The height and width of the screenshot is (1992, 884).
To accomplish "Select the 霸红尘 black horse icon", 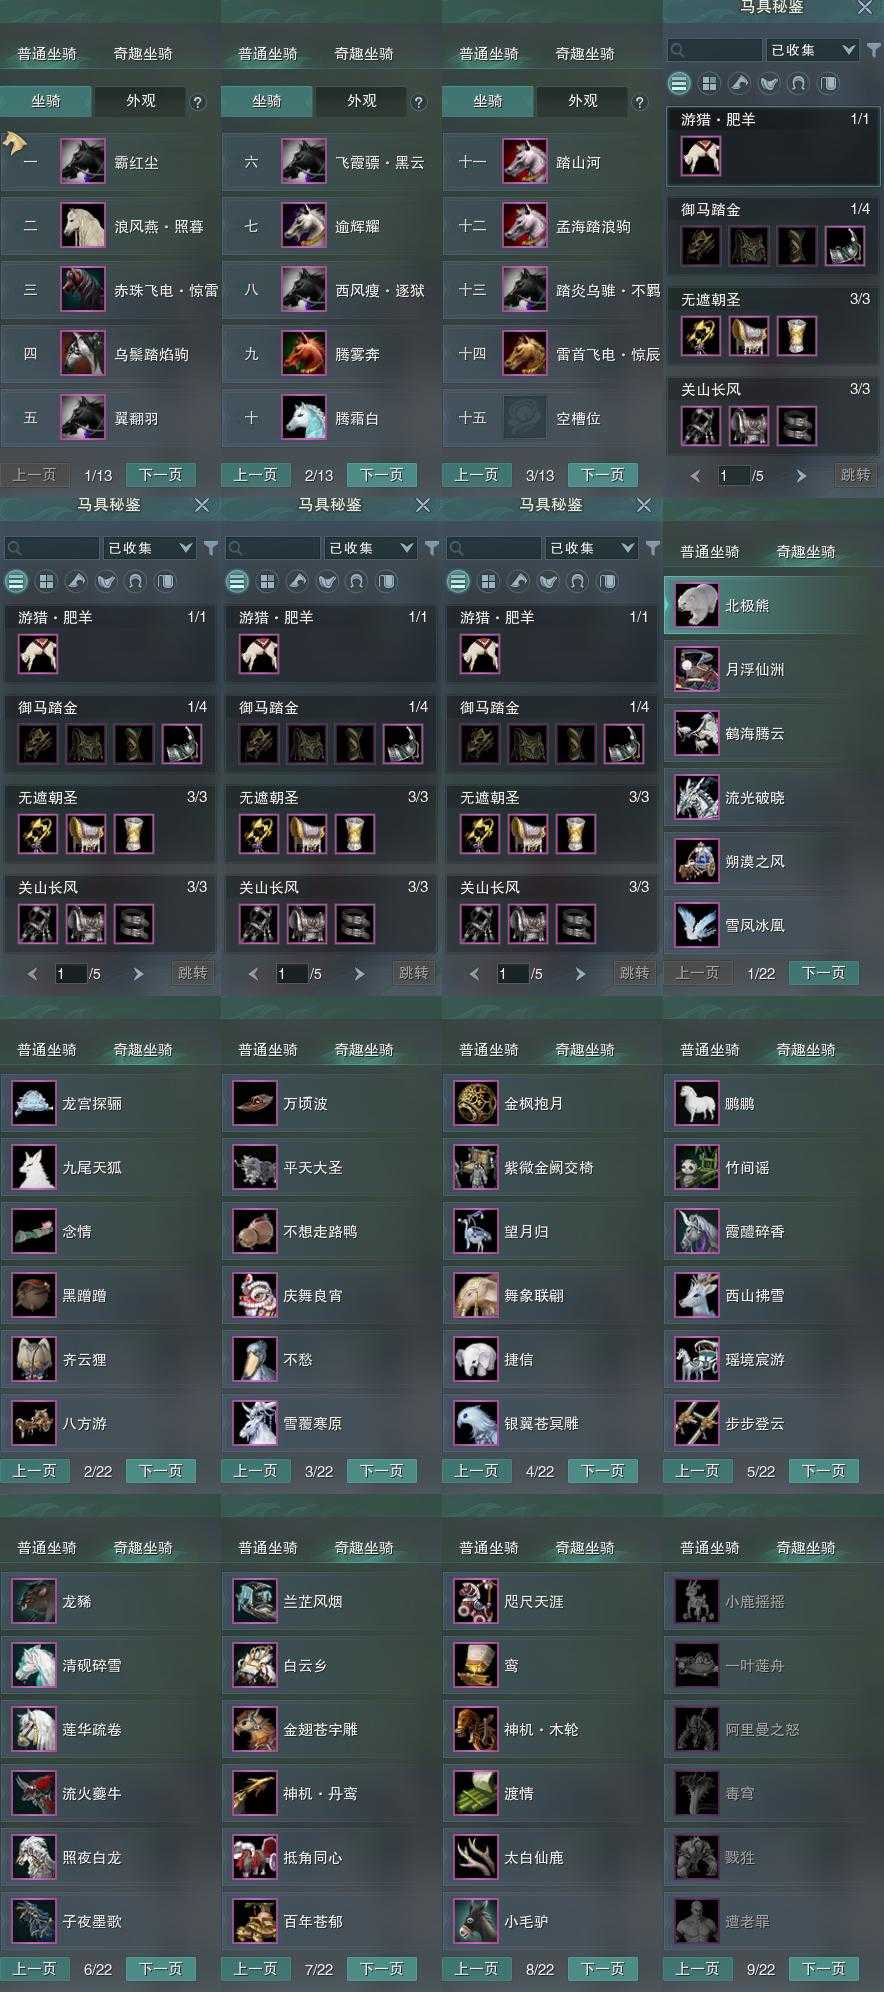I will pyautogui.click(x=82, y=161).
